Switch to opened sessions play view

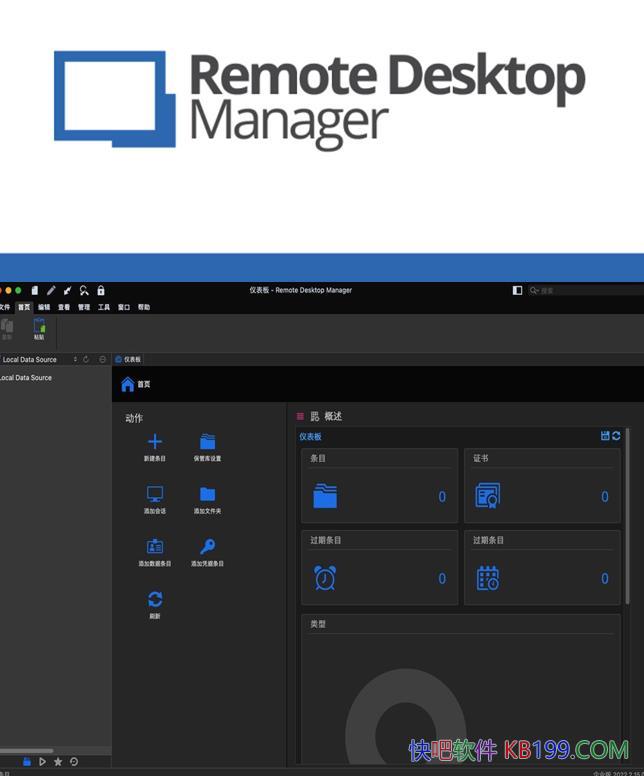coord(42,762)
